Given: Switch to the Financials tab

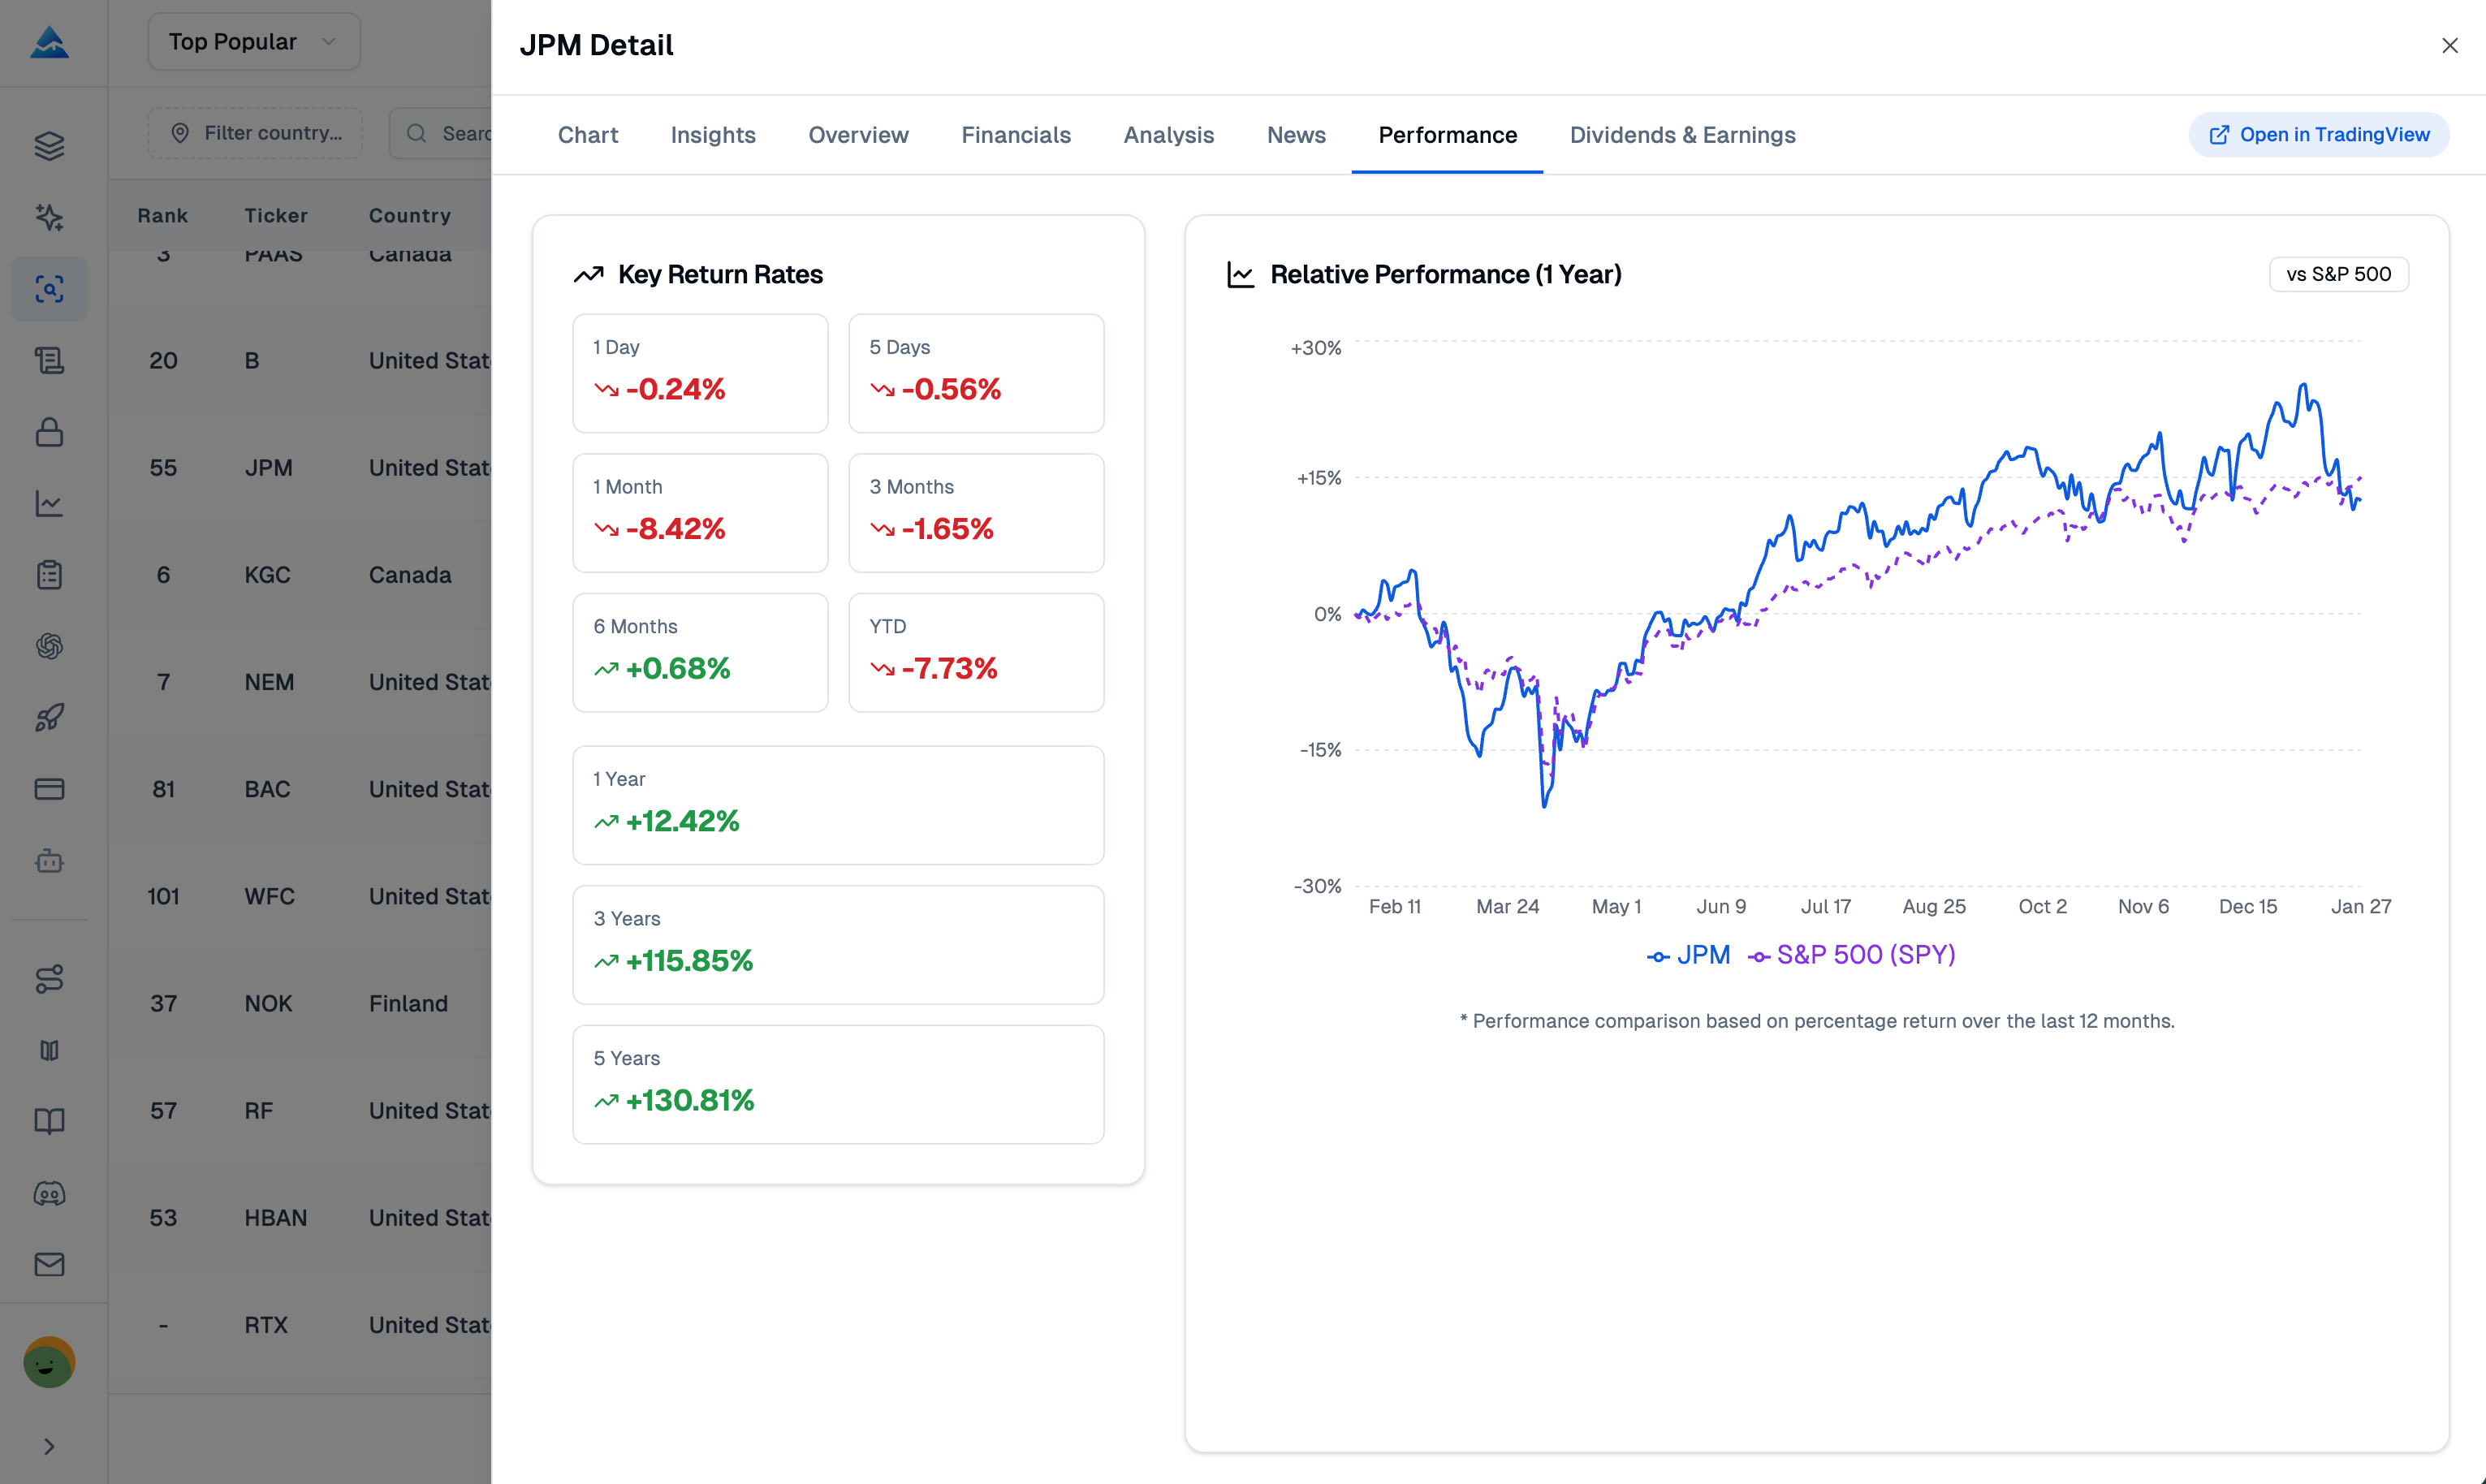Looking at the screenshot, I should tap(1016, 135).
